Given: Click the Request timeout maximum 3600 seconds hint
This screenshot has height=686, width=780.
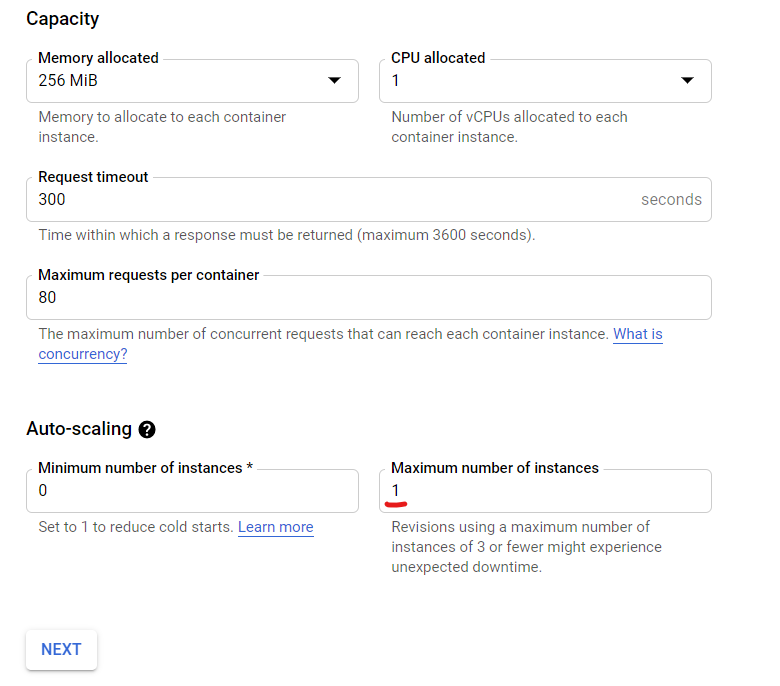Looking at the screenshot, I should pyautogui.click(x=286, y=236).
